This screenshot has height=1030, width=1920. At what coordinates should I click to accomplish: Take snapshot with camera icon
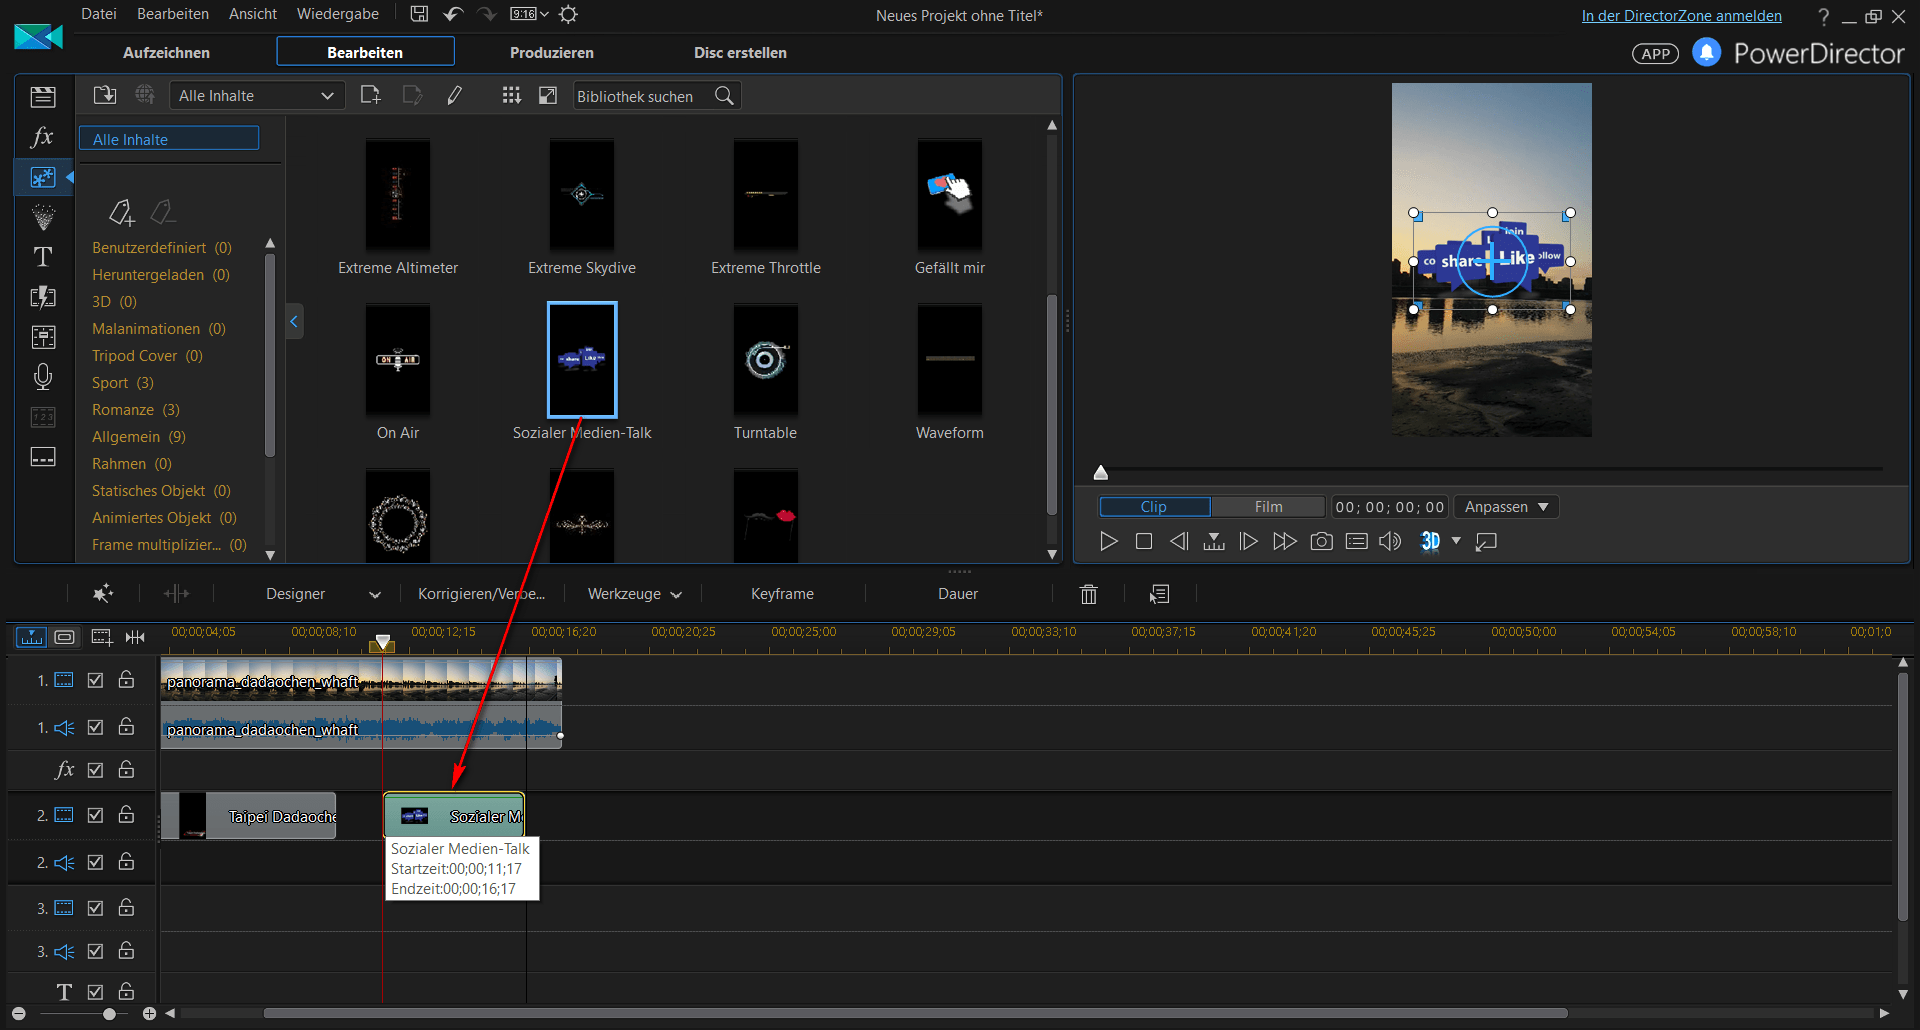pyautogui.click(x=1321, y=541)
